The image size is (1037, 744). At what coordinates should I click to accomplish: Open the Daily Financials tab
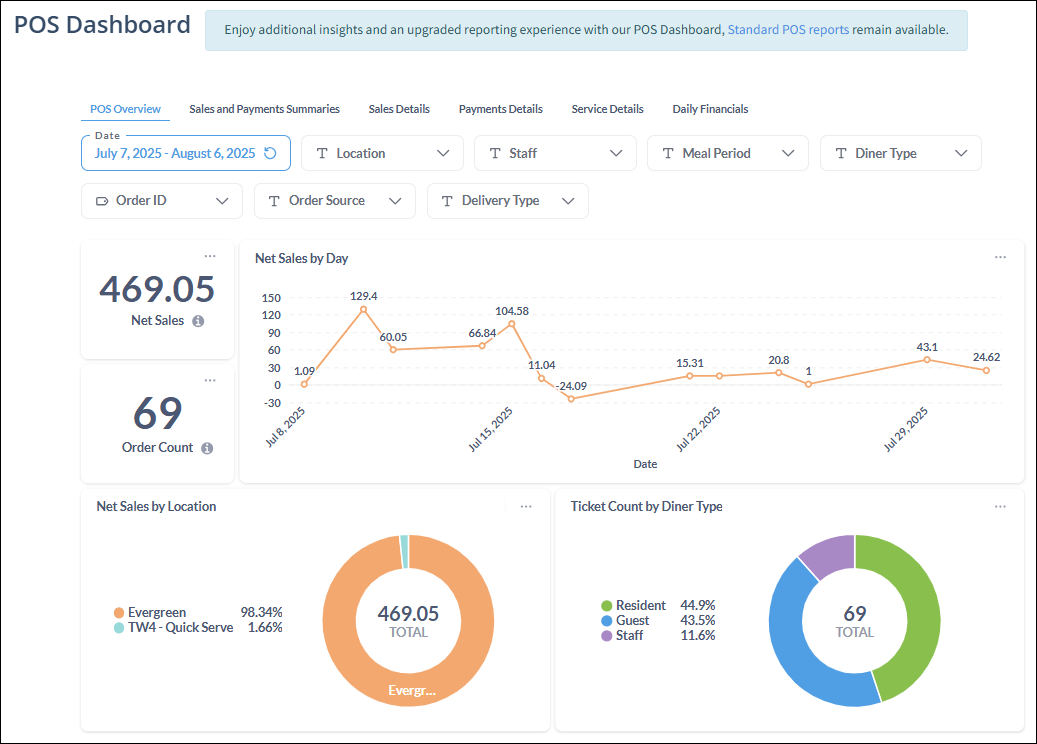click(710, 109)
